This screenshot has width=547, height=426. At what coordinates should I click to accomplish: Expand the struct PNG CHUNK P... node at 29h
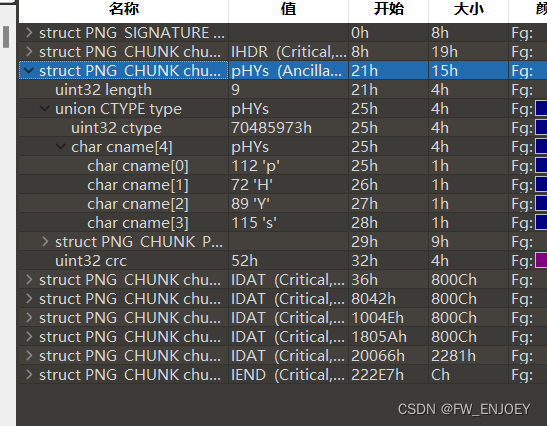(x=45, y=241)
